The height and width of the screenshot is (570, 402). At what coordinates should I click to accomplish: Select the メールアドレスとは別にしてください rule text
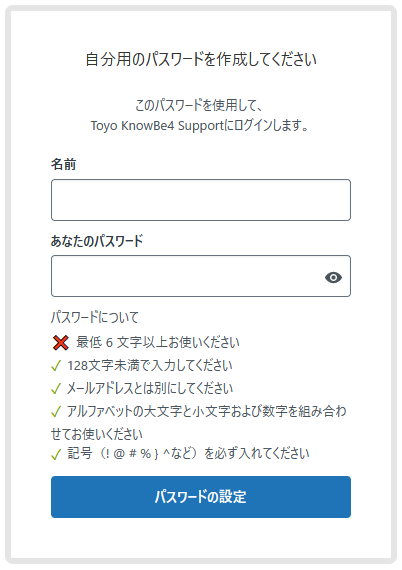tap(150, 389)
